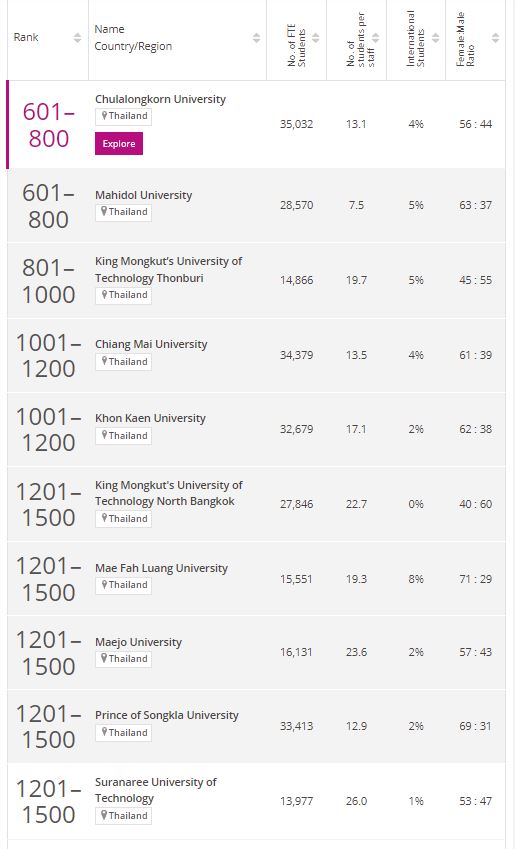Open Mahidol University page

coord(144,195)
